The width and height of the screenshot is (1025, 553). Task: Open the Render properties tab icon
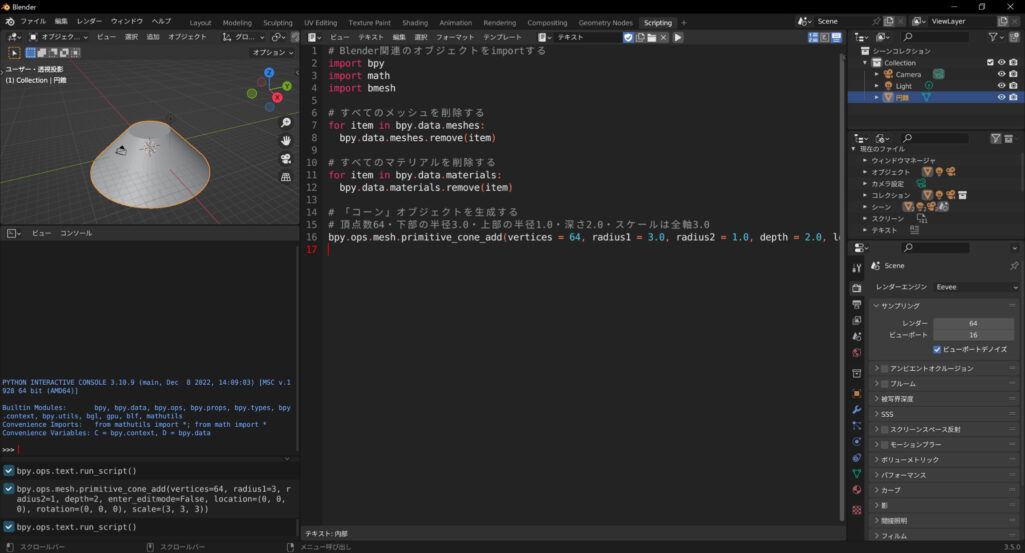point(857,288)
